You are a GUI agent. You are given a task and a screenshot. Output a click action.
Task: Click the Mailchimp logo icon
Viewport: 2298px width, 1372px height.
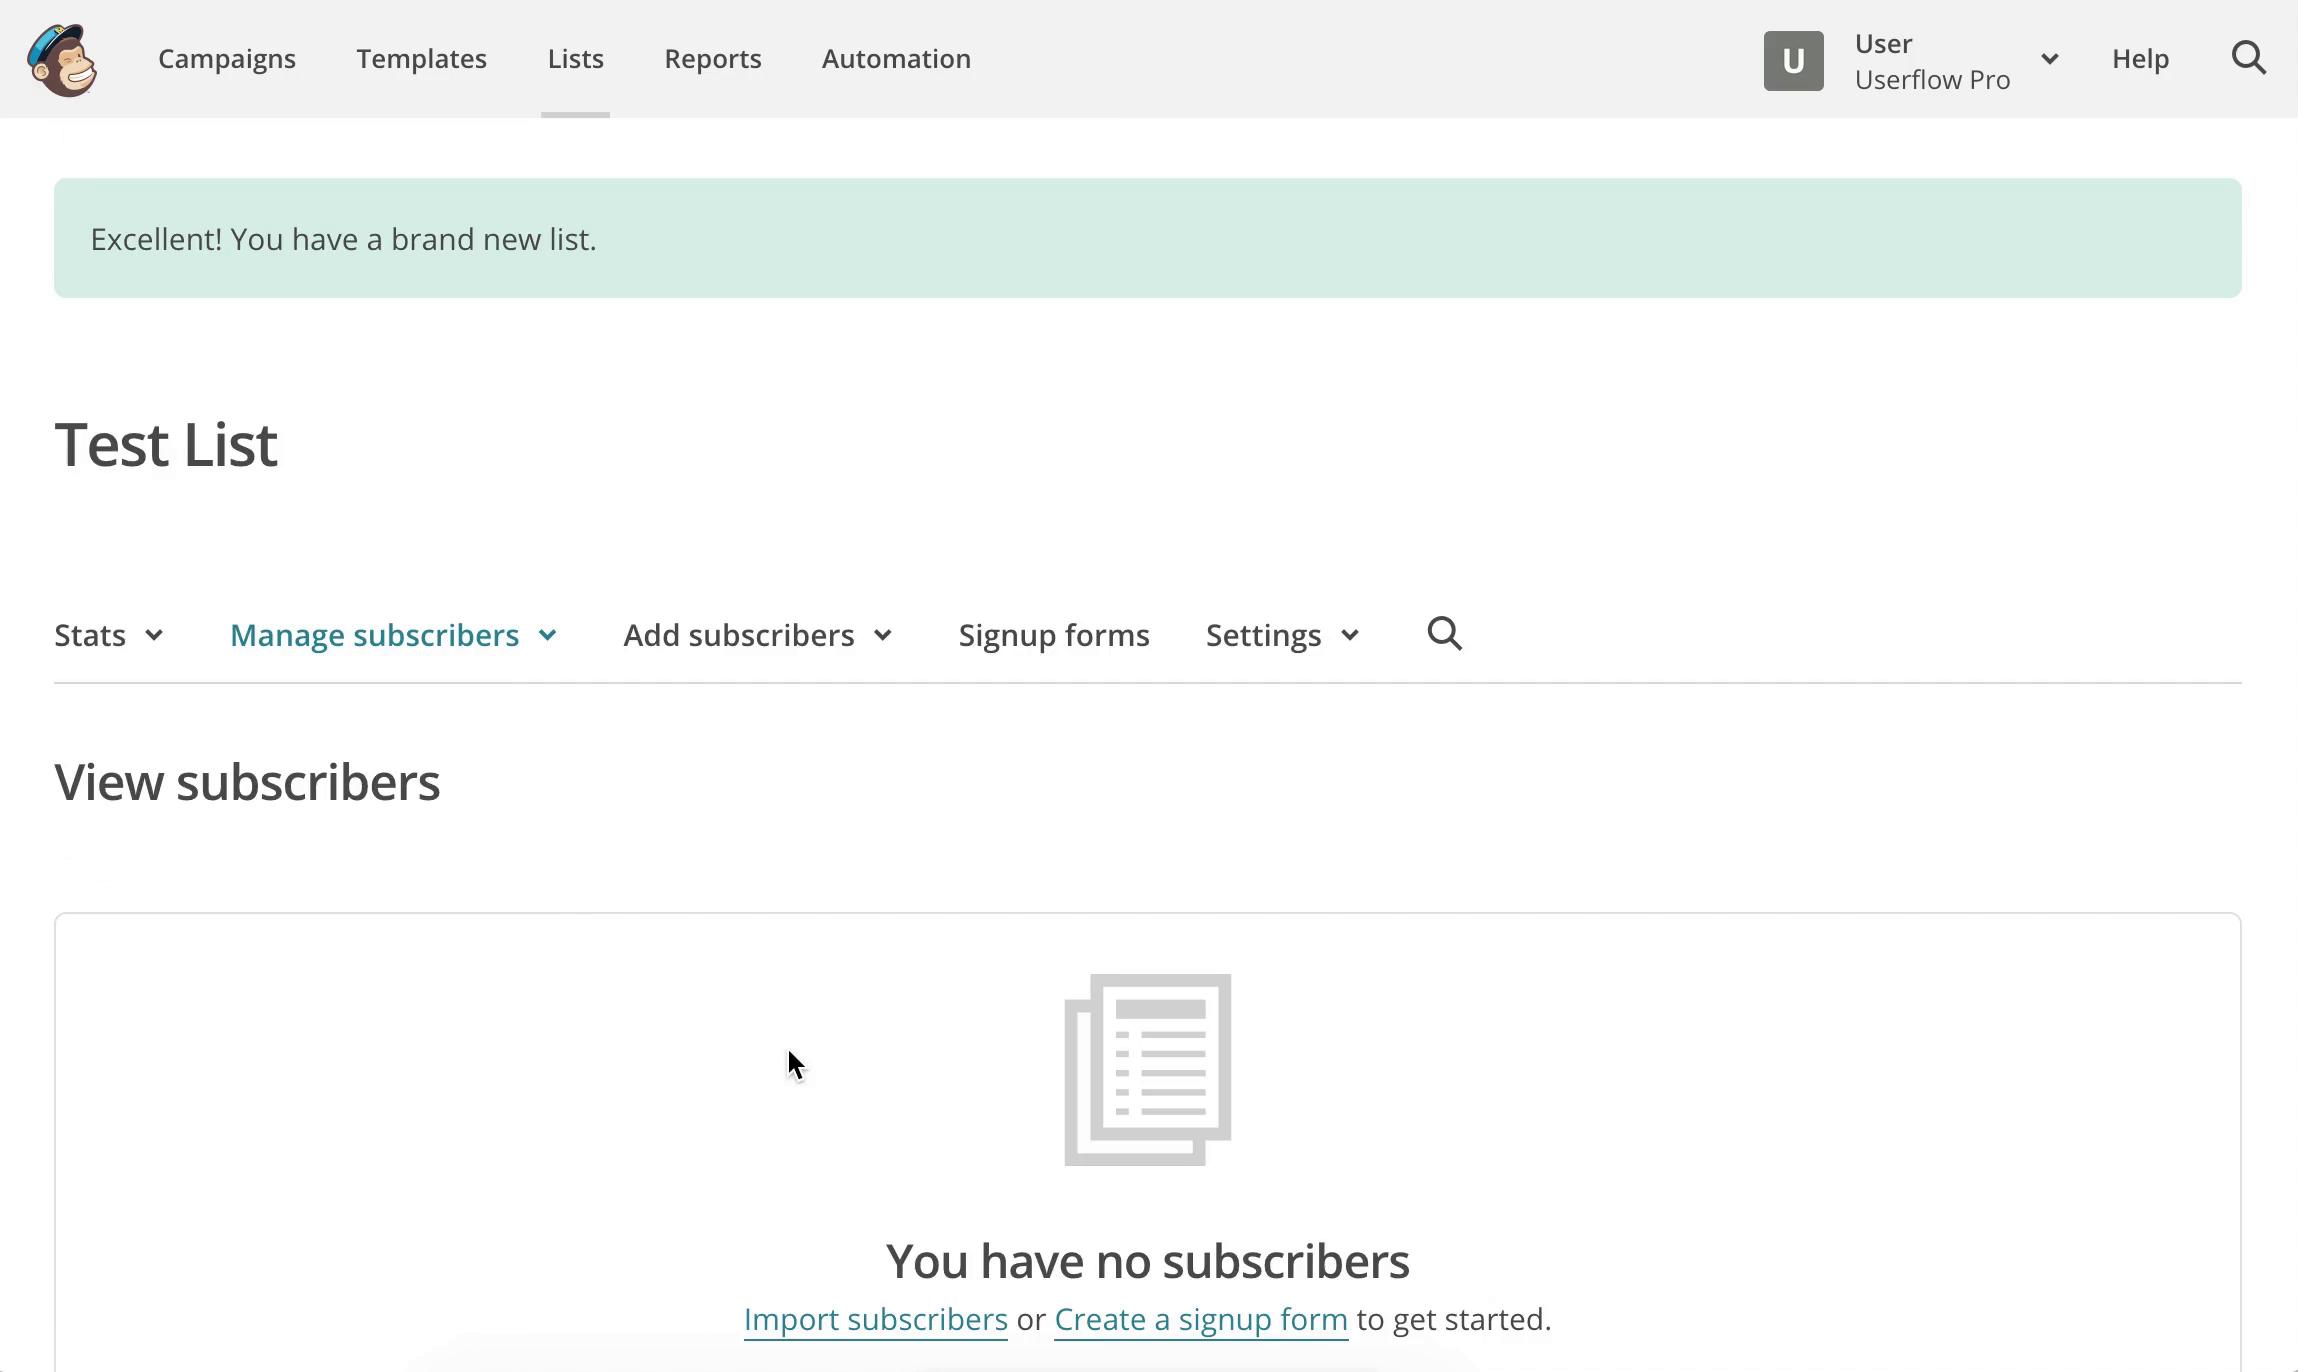click(x=62, y=60)
